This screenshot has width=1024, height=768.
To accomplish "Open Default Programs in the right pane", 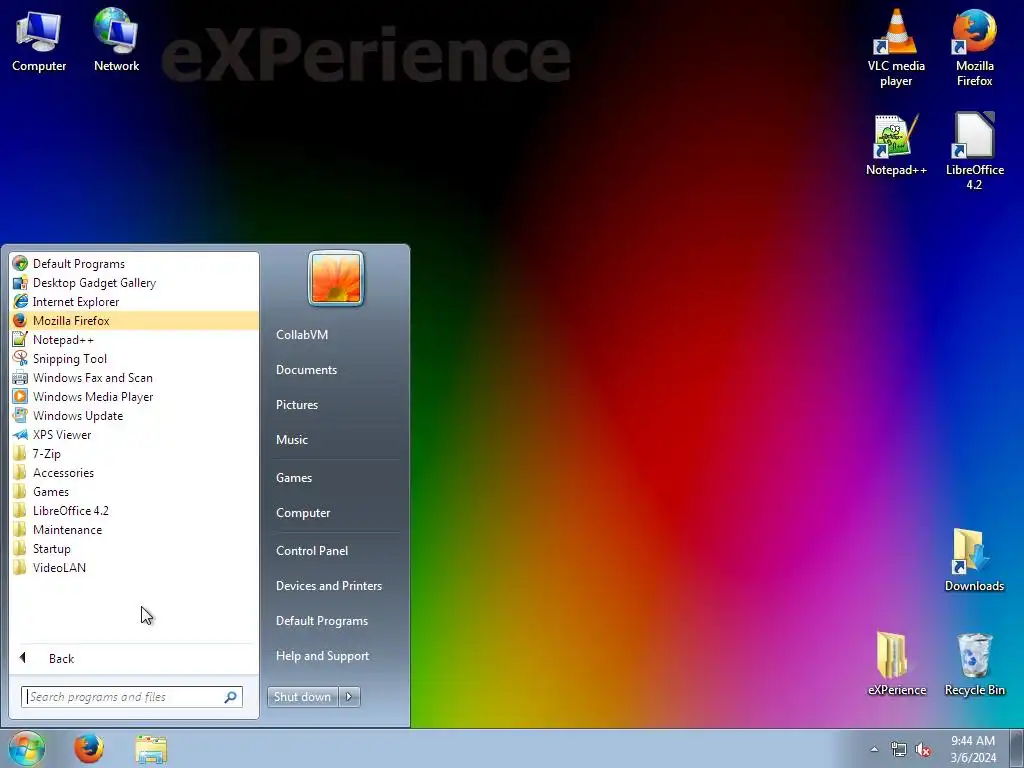I will [x=336, y=620].
